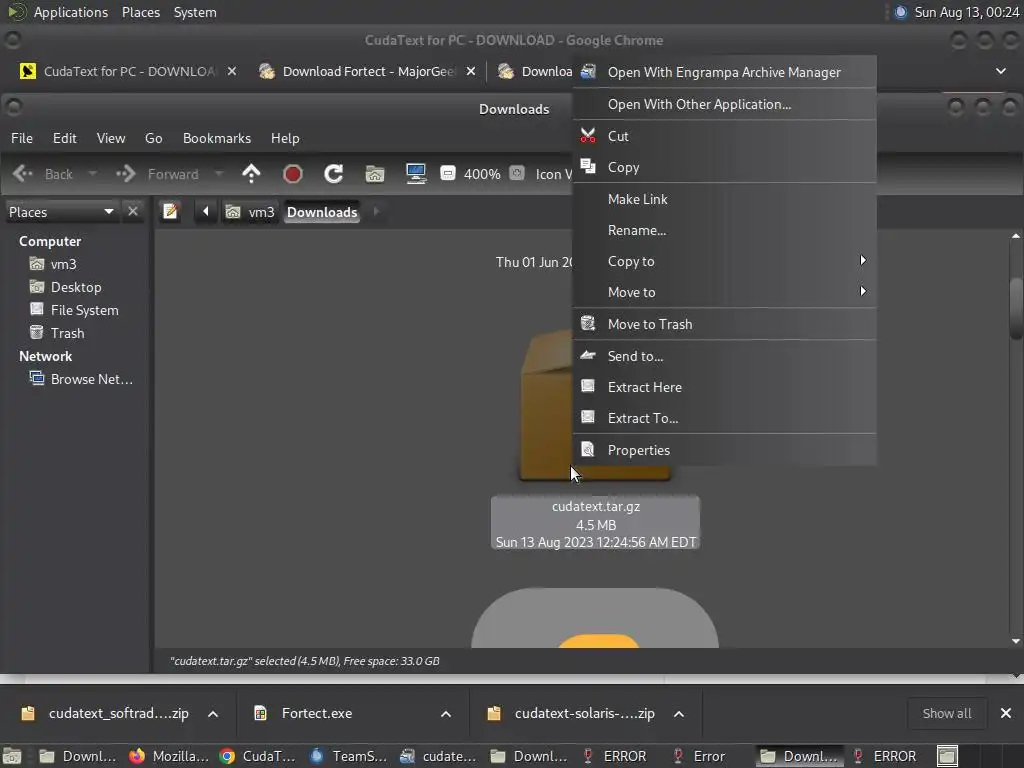Go up to parent folder
1024x768 pixels.
point(251,174)
